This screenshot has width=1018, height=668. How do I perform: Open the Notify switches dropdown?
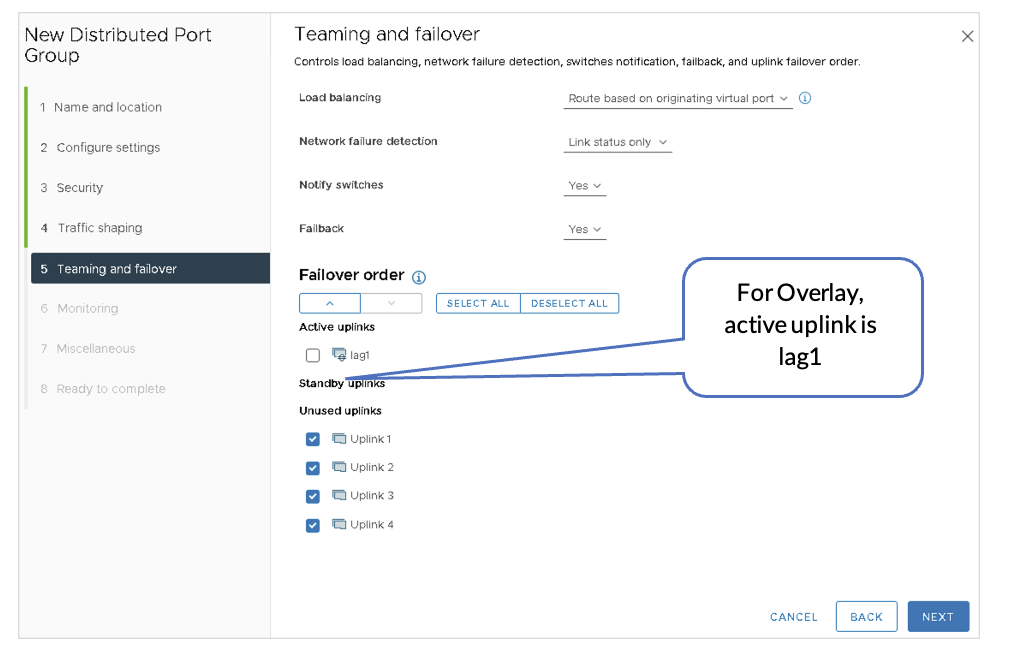coord(585,186)
